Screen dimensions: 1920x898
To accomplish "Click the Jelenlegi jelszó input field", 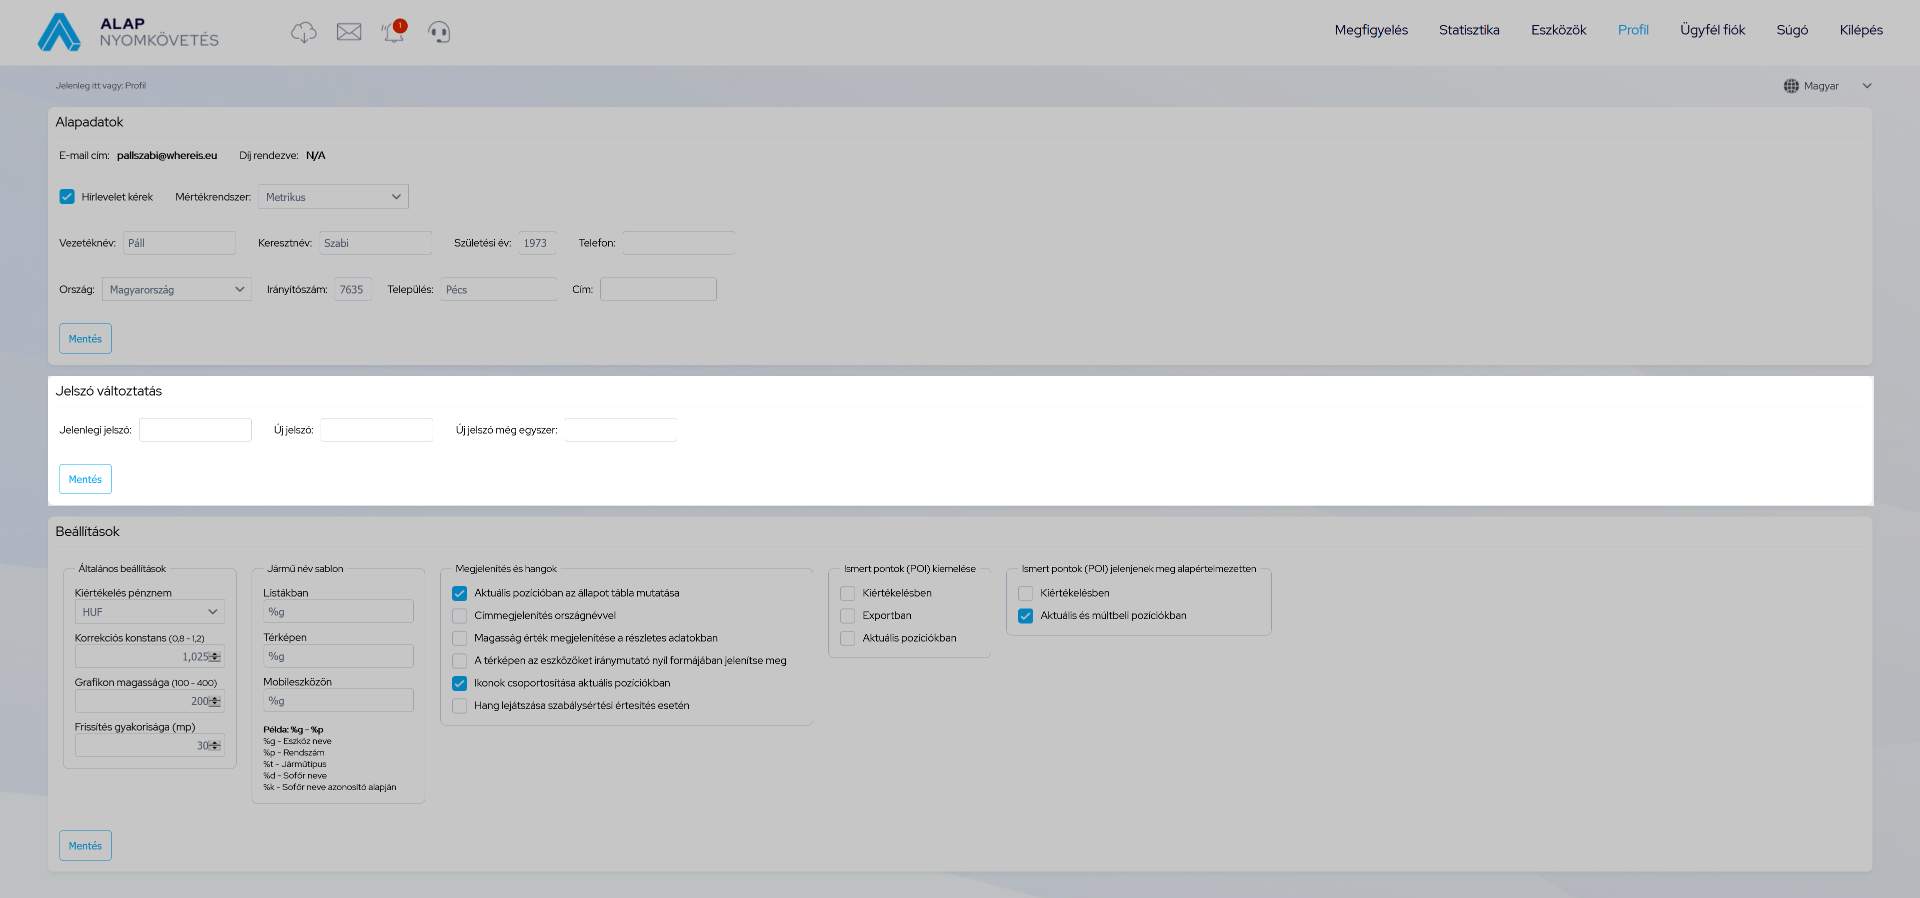I will (x=195, y=430).
